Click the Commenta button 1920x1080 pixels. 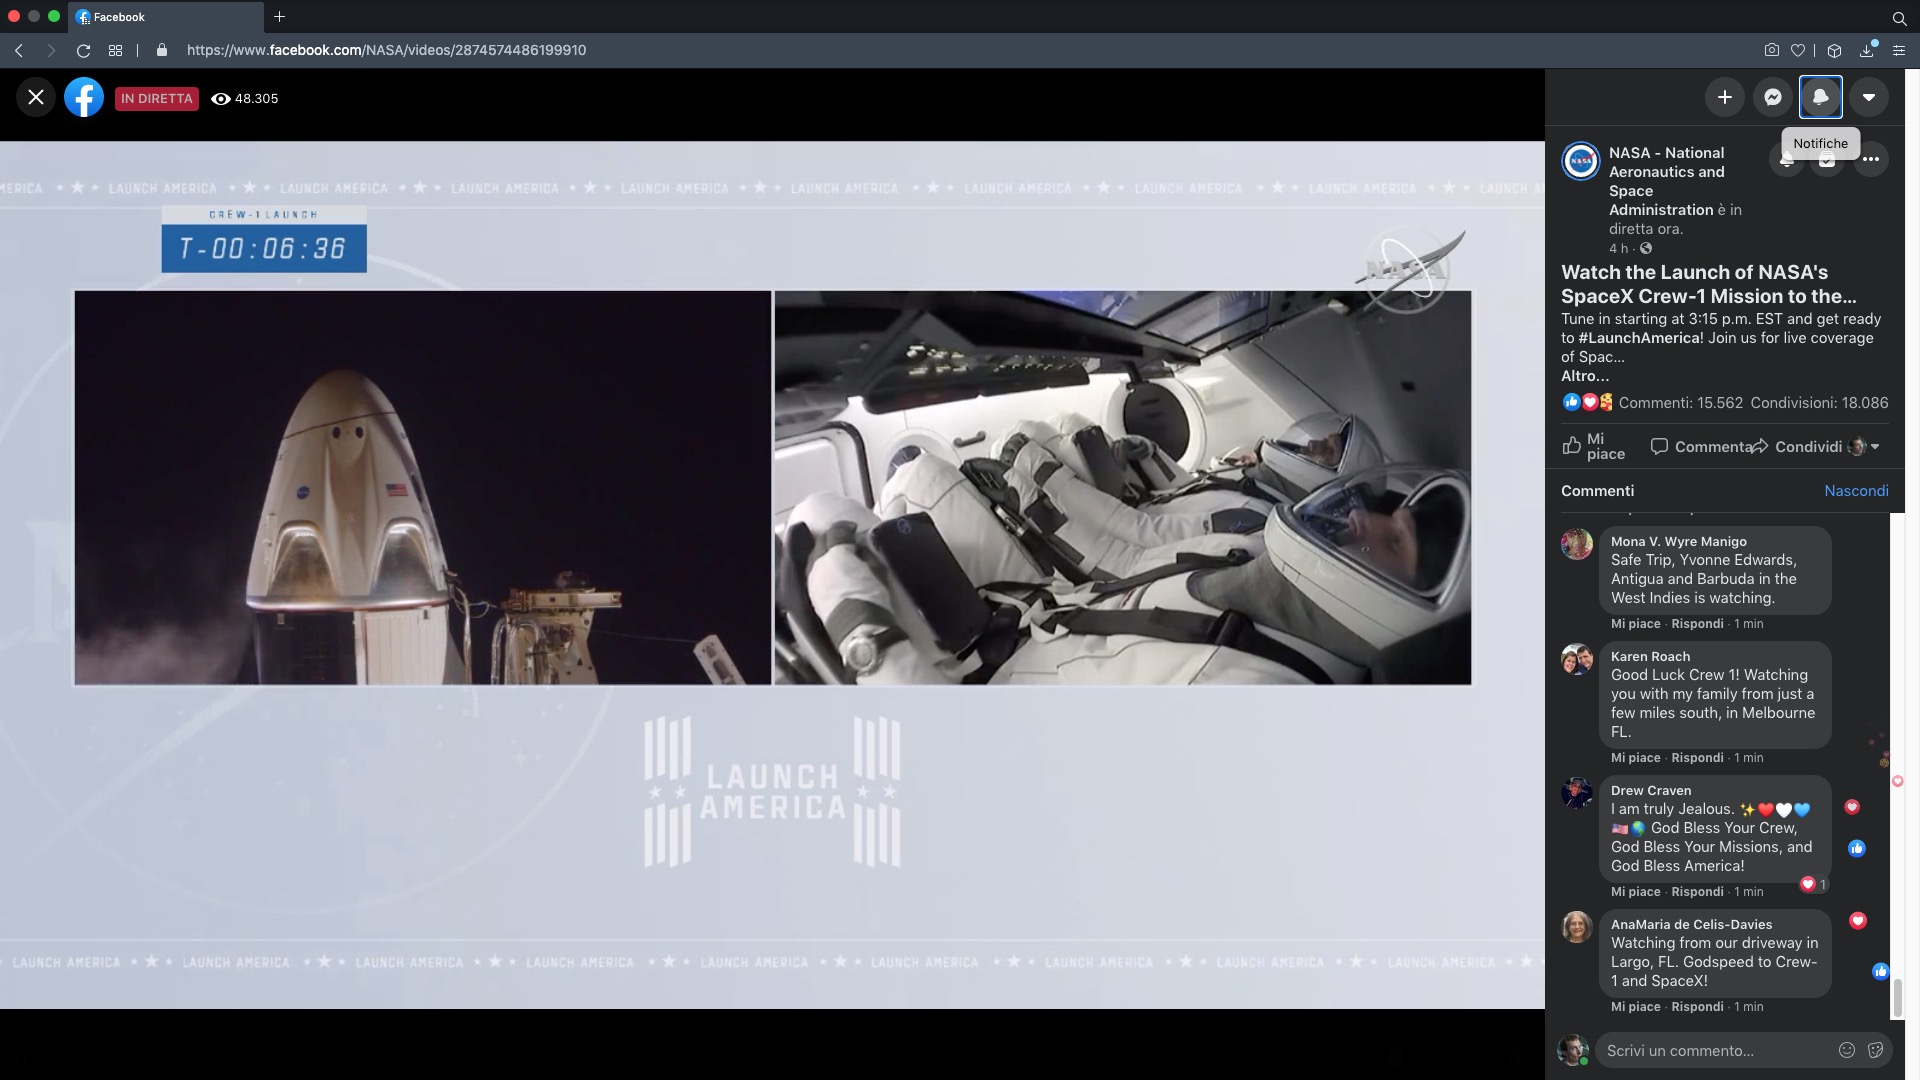tap(1700, 446)
